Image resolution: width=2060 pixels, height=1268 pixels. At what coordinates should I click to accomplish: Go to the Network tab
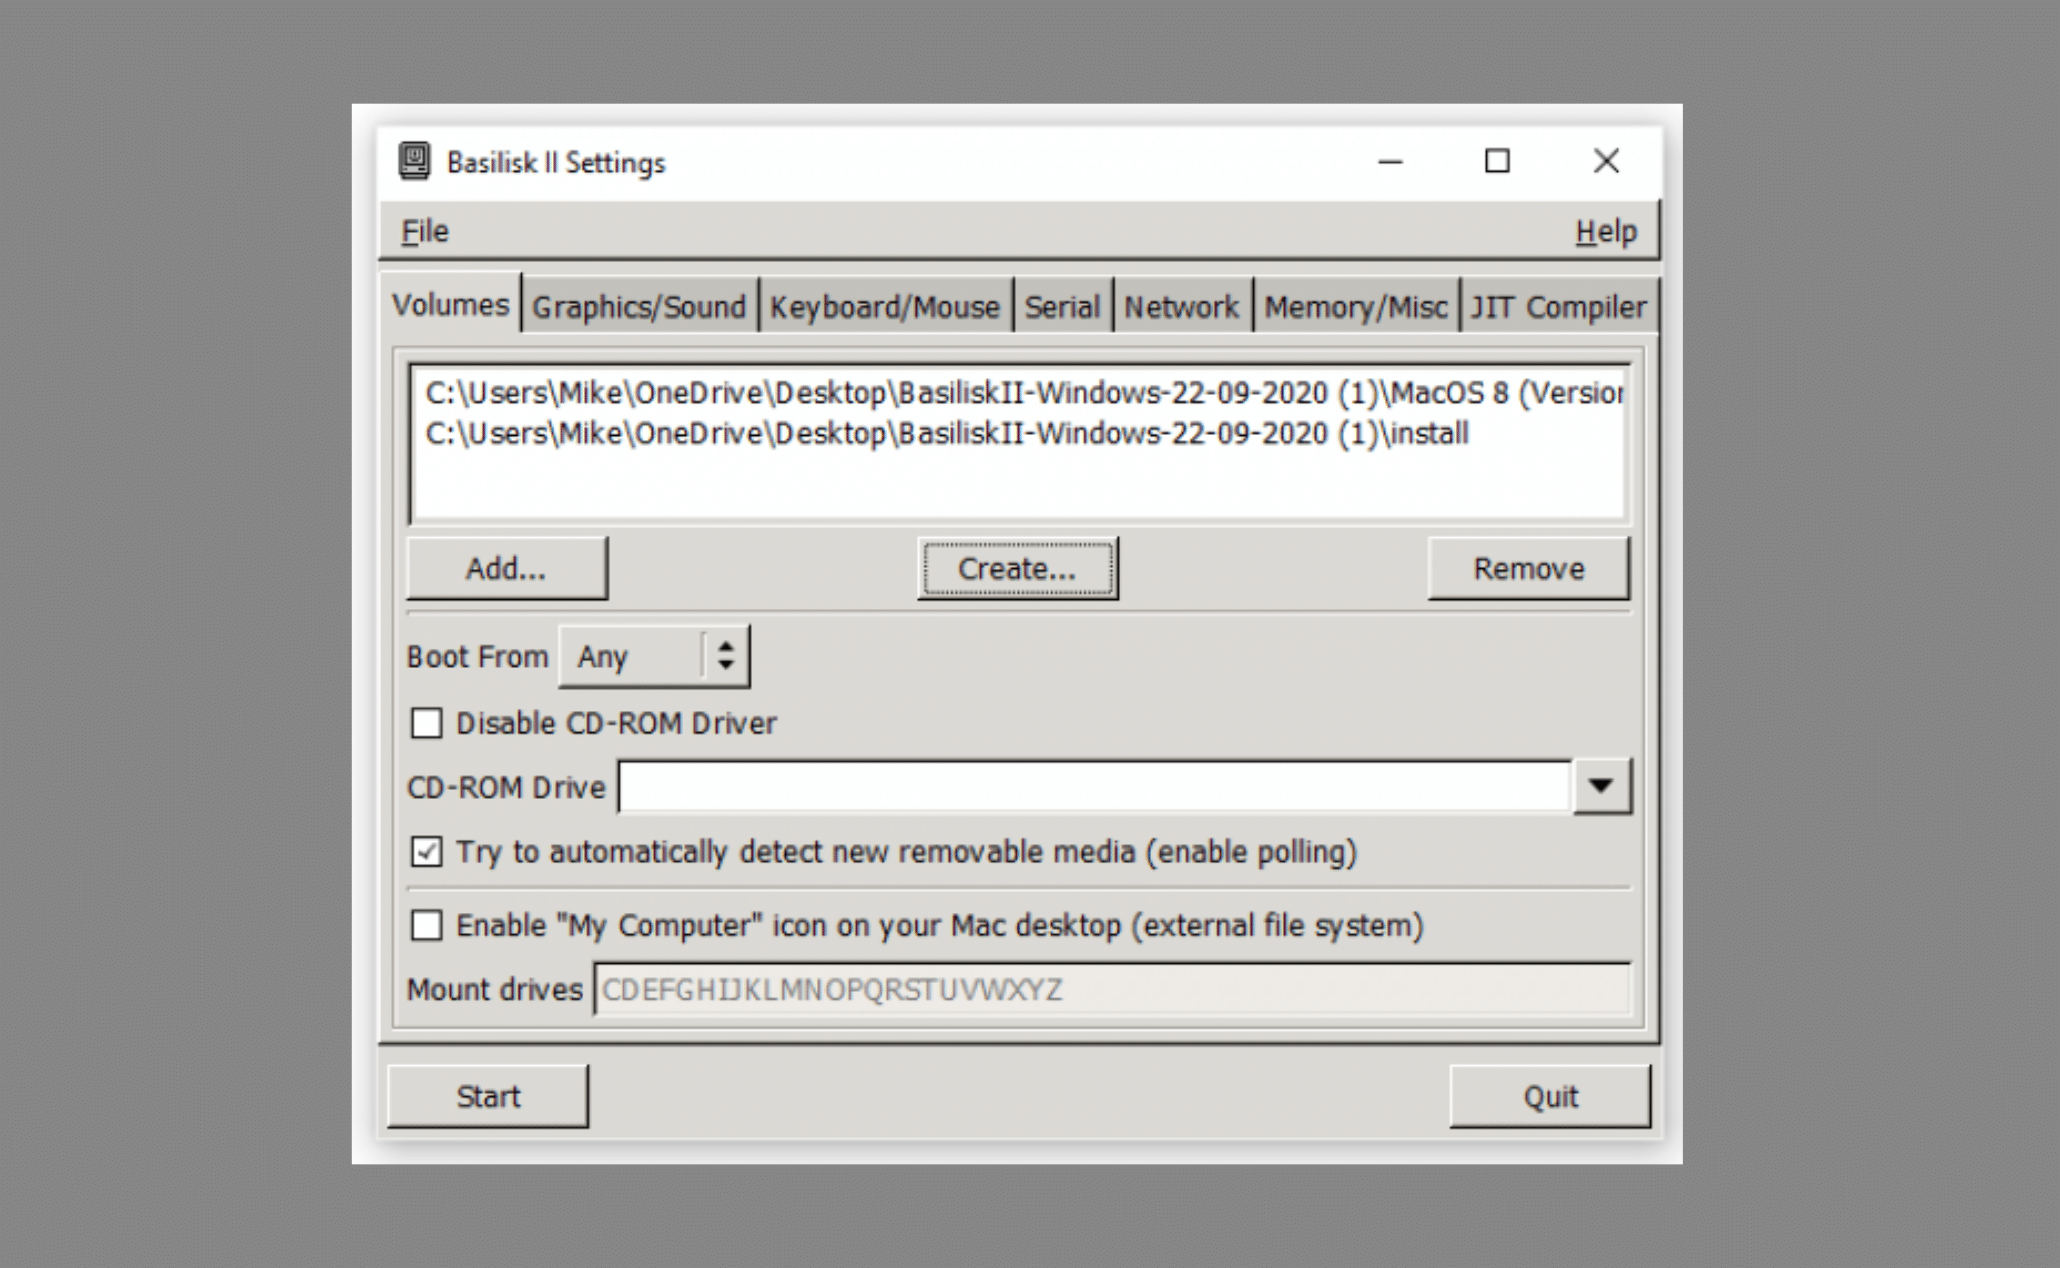[1182, 306]
